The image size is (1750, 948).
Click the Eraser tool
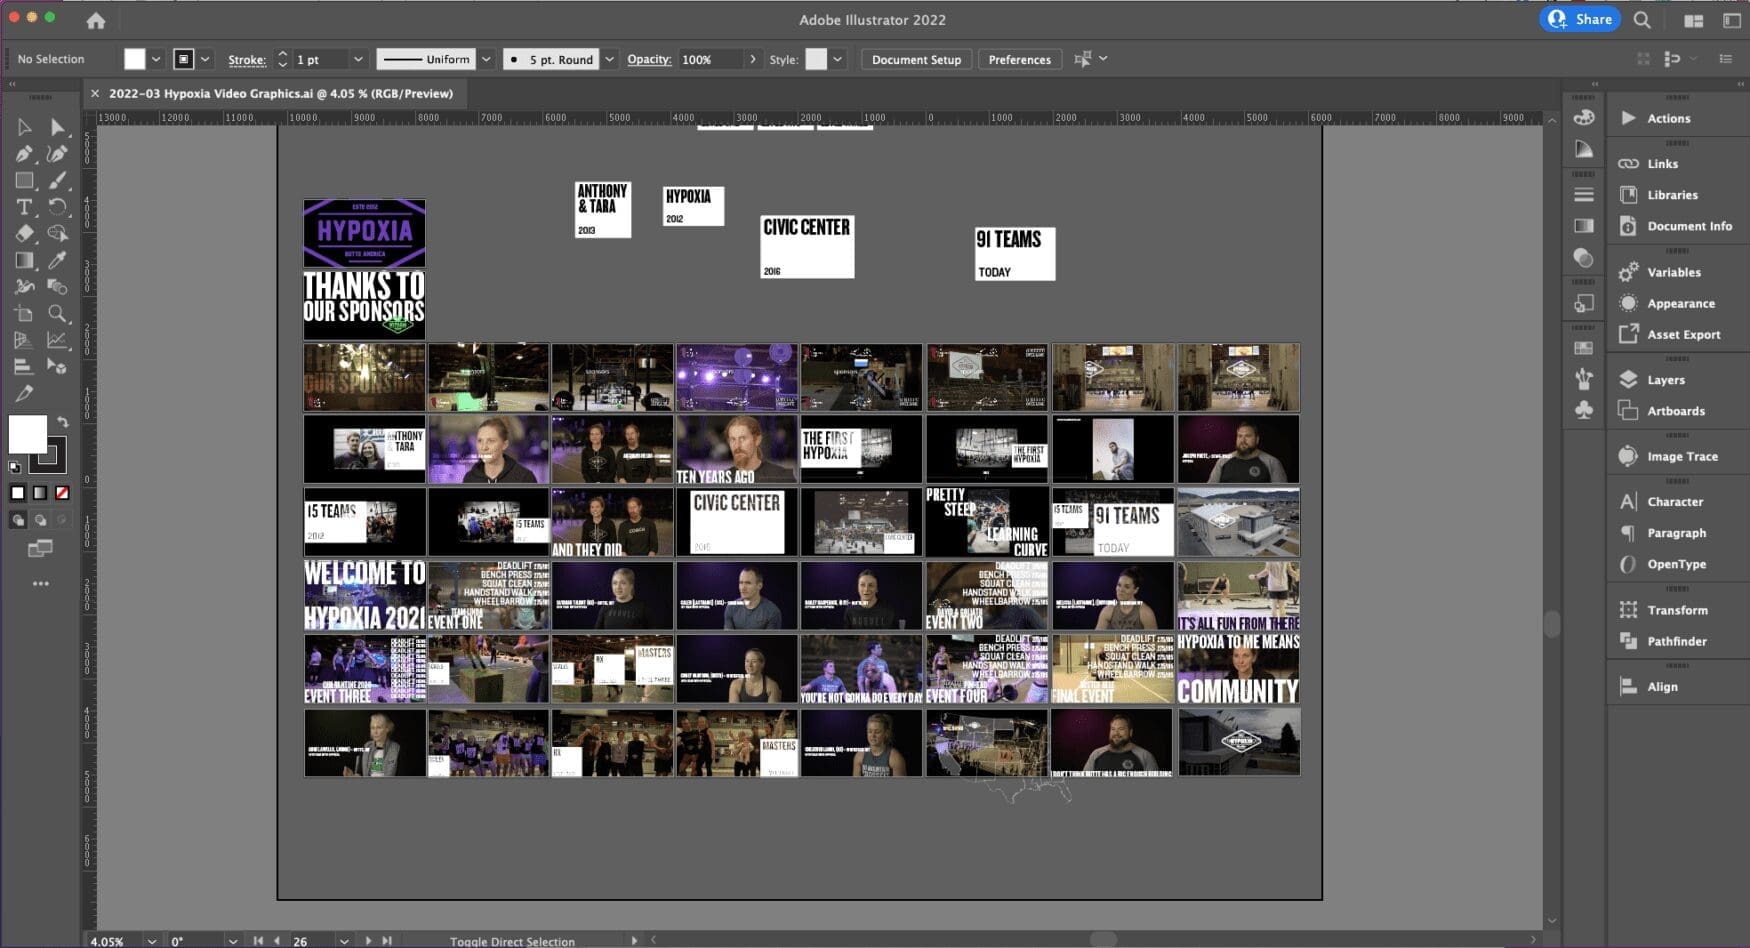point(24,233)
